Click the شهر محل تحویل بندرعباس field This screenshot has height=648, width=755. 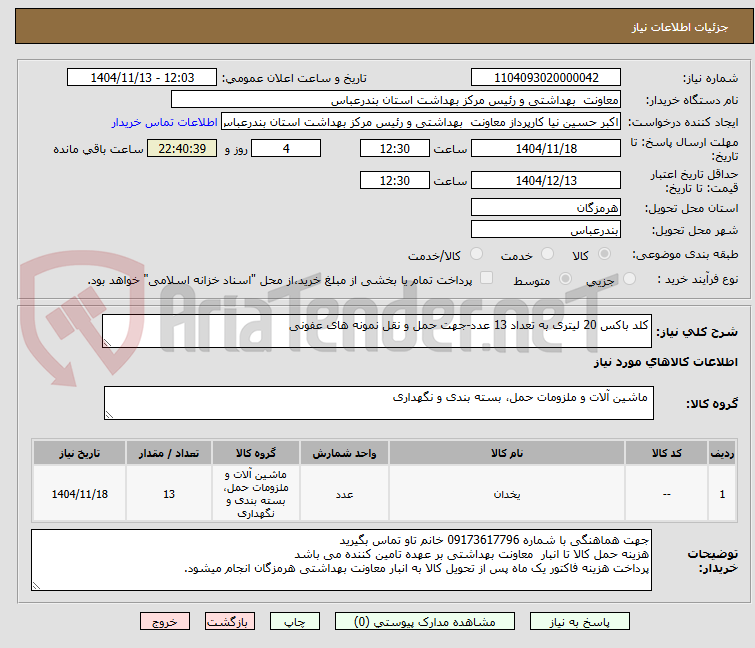click(546, 230)
